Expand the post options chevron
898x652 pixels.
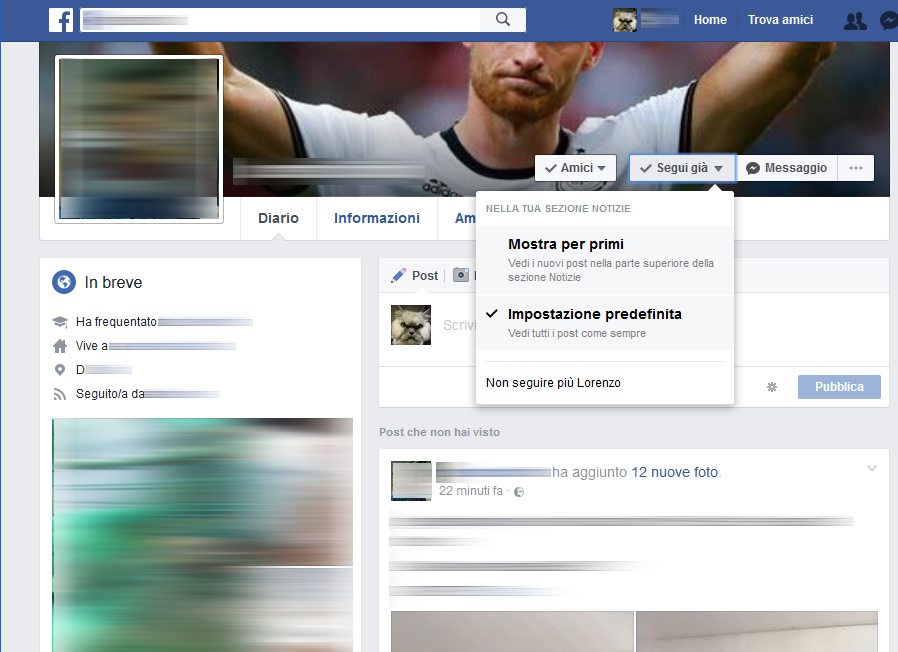871,468
